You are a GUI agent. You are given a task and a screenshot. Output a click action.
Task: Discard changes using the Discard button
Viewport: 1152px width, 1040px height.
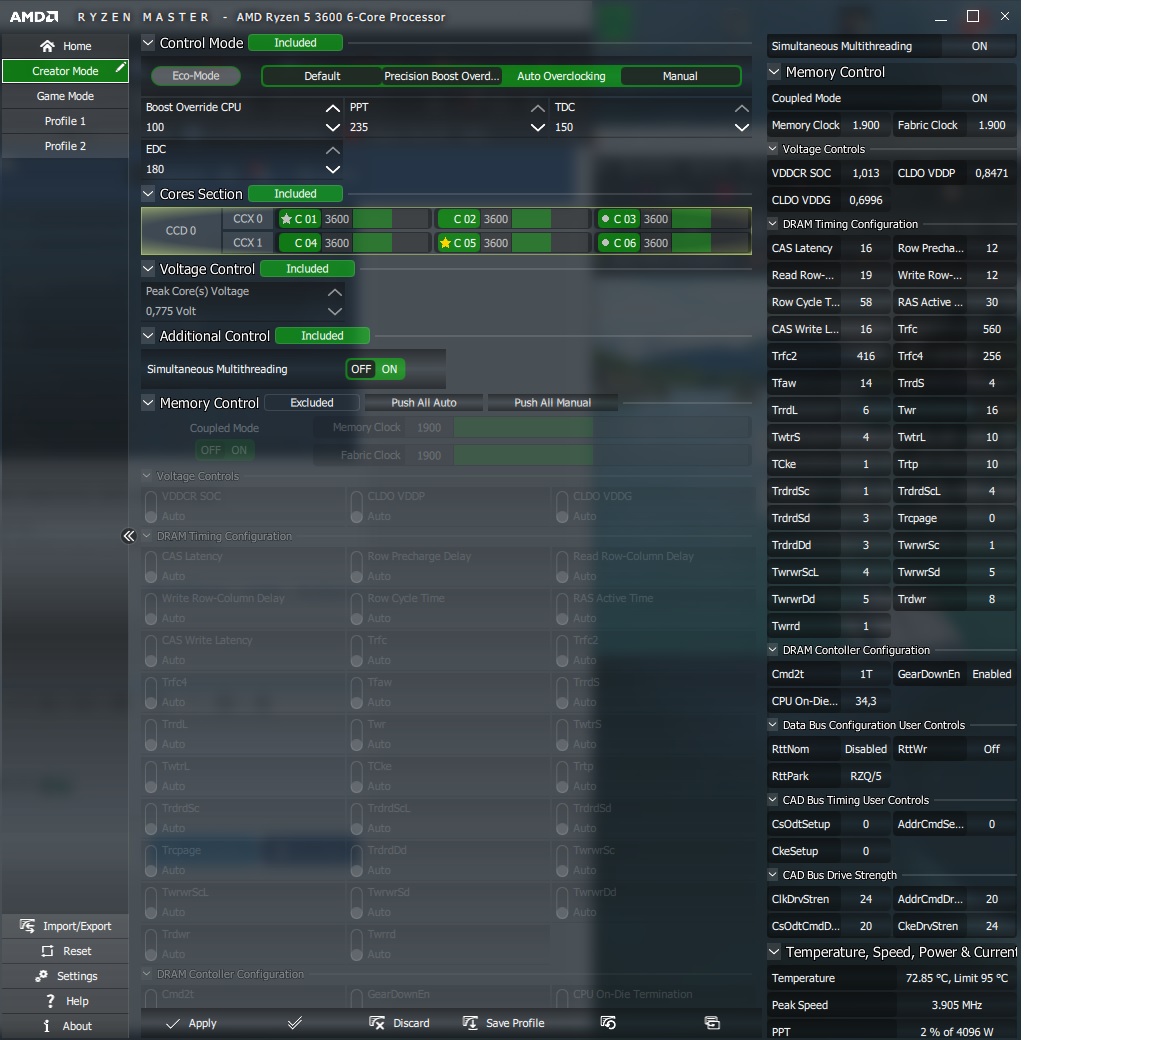tap(400, 1022)
